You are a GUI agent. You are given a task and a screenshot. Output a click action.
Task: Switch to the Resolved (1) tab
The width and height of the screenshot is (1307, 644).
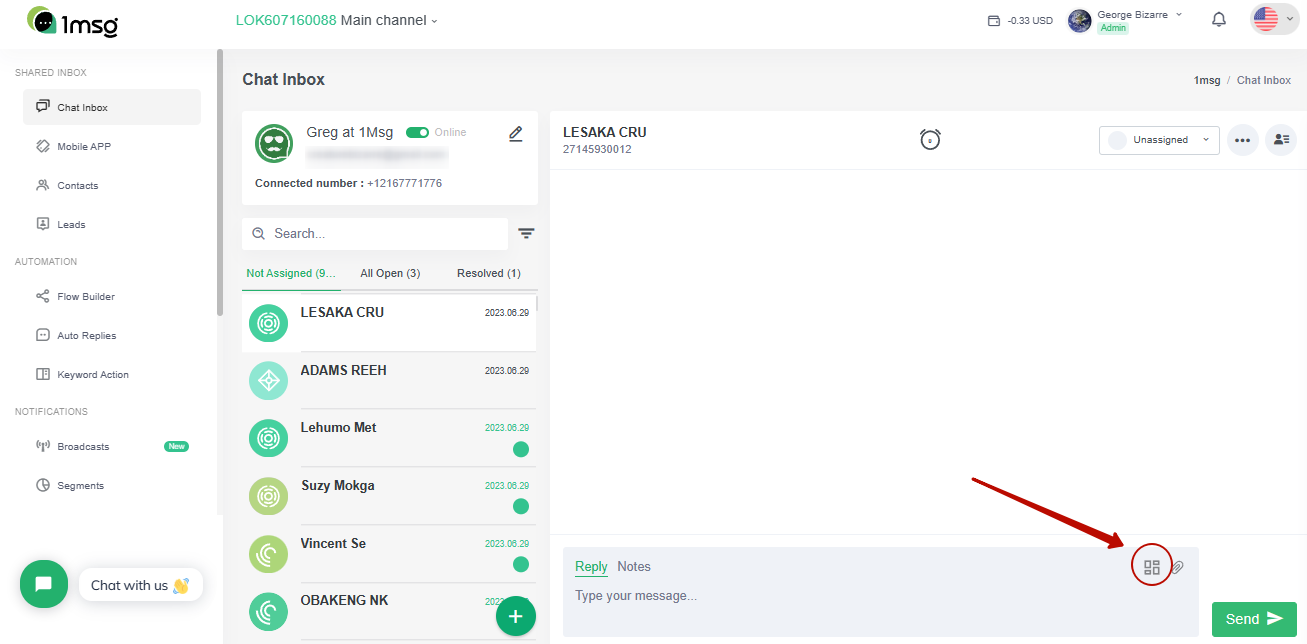click(x=489, y=273)
